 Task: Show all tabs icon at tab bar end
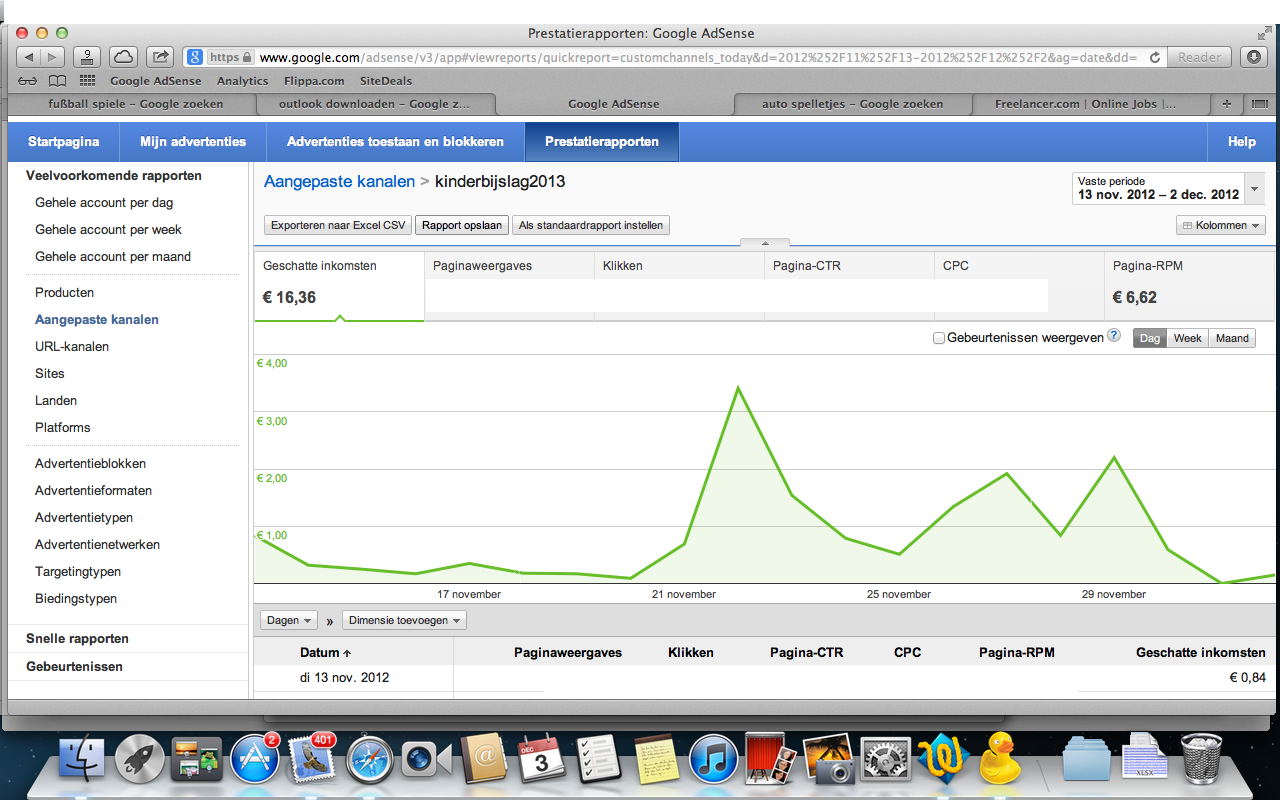click(x=1259, y=103)
